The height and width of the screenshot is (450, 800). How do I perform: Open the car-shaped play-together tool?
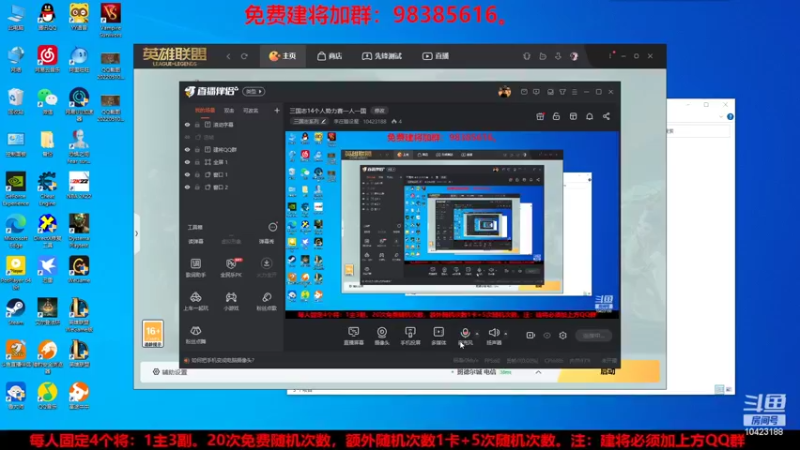point(196,301)
